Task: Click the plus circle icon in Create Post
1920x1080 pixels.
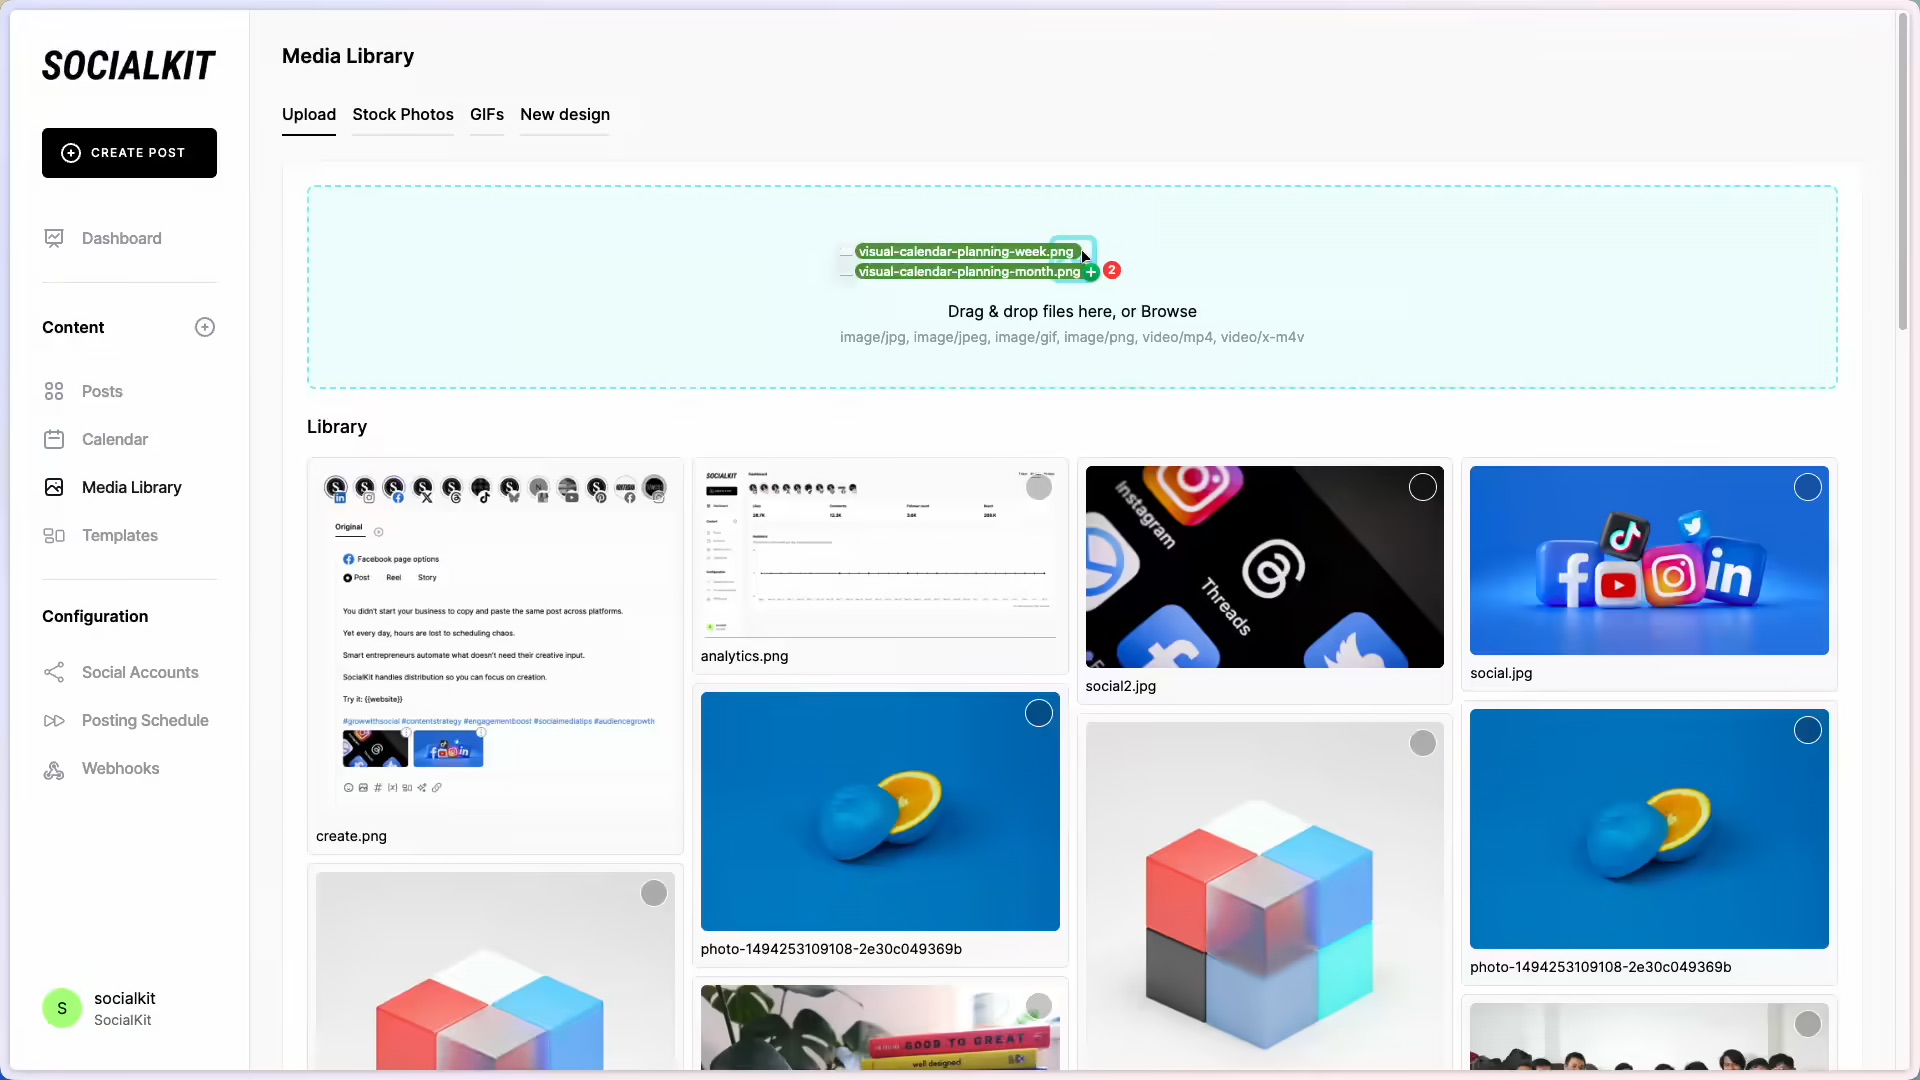Action: 71,153
